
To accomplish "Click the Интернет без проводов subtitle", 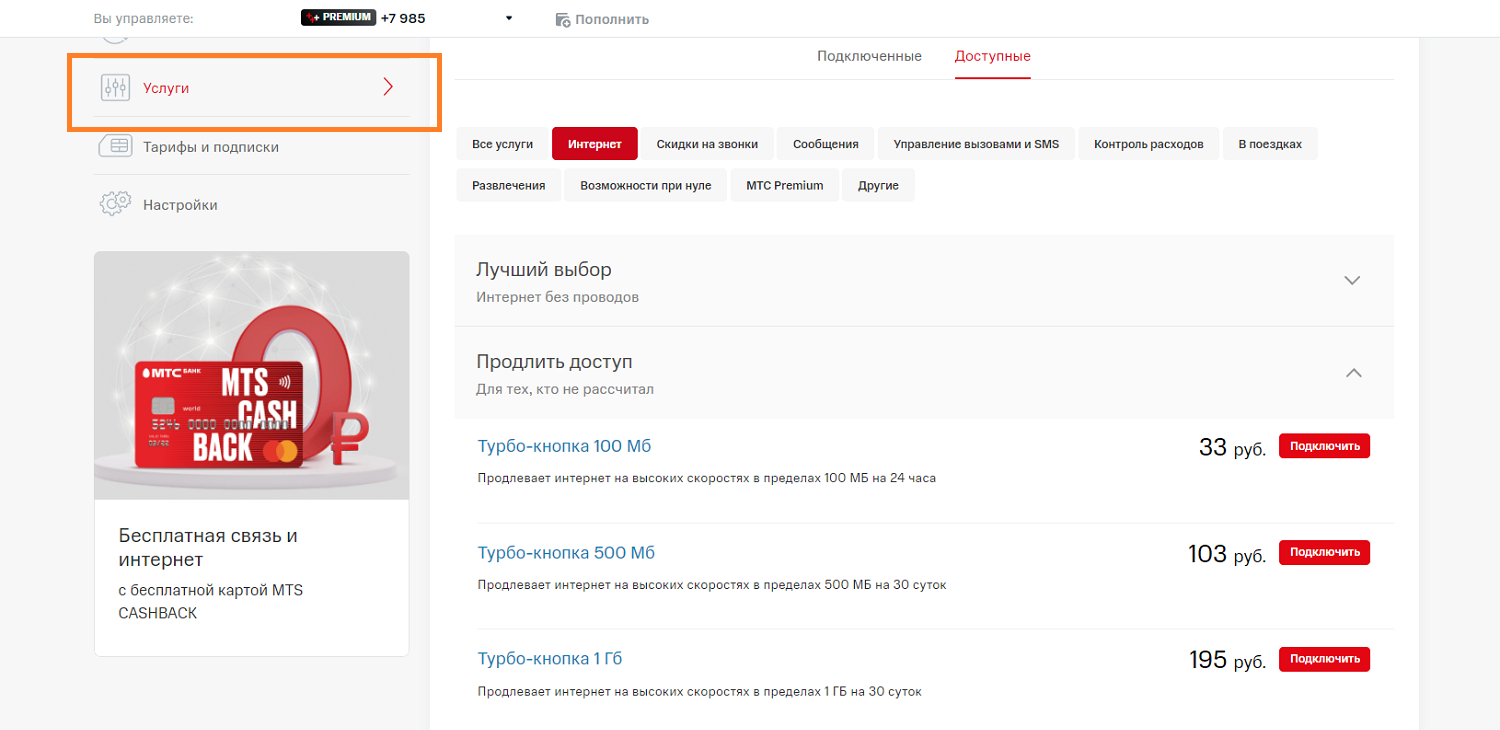I will 557,297.
